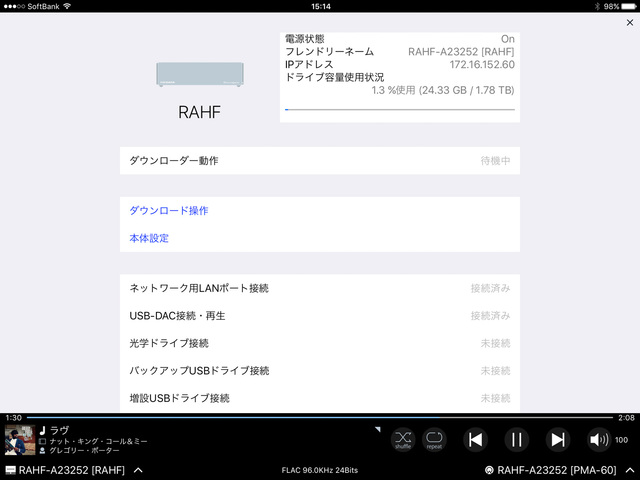This screenshot has width=640, height=480.
Task: Select the ダウンローダー動作 row
Action: coord(319,160)
